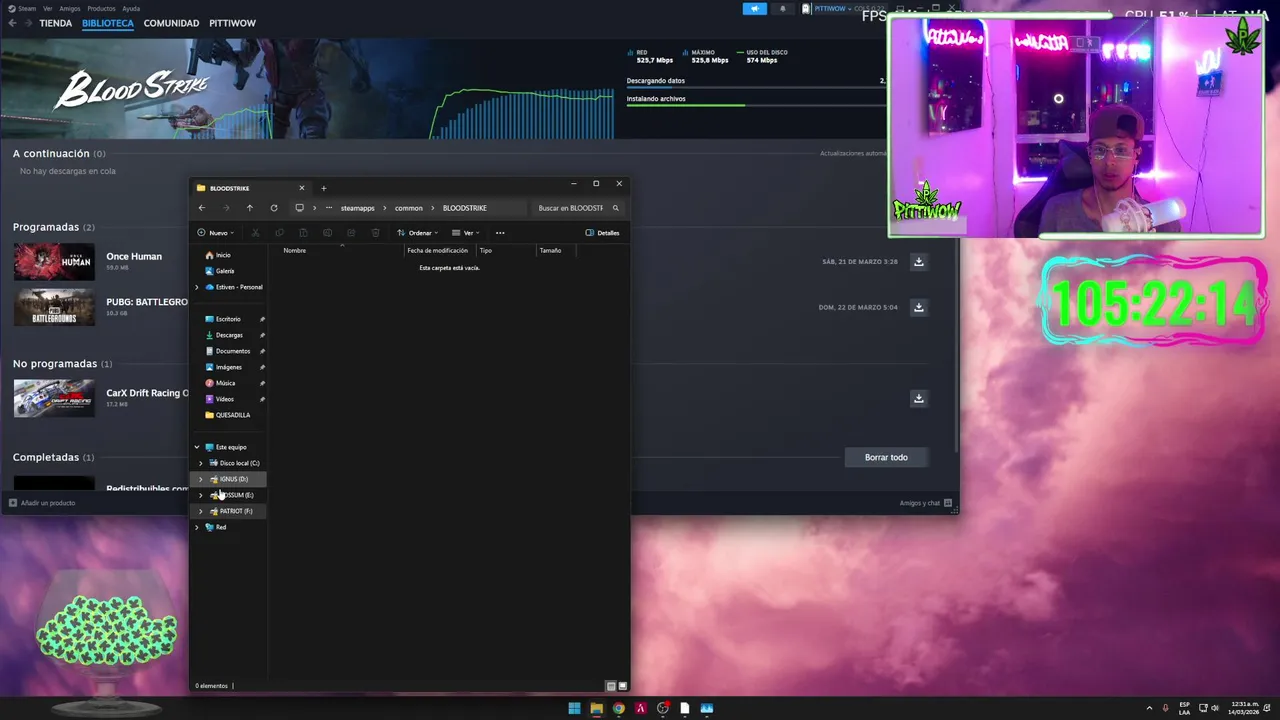Expand Estiven - Personal OneDrive node
The height and width of the screenshot is (720, 1280).
pos(197,287)
